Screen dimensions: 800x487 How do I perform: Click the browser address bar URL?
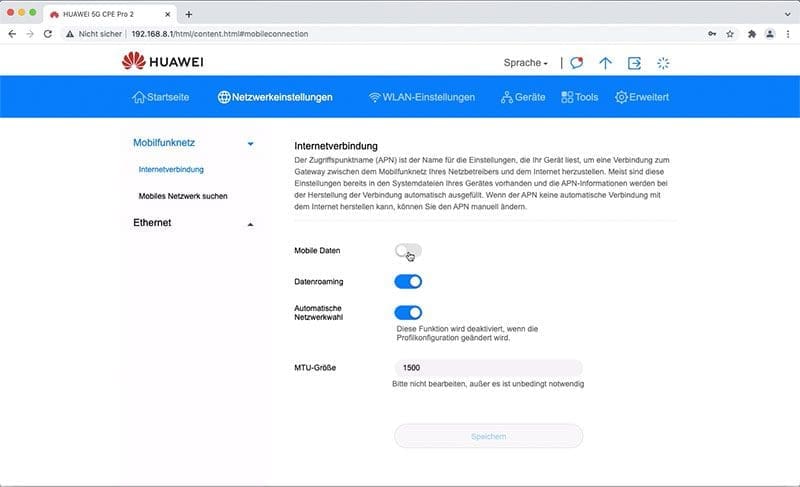219,34
